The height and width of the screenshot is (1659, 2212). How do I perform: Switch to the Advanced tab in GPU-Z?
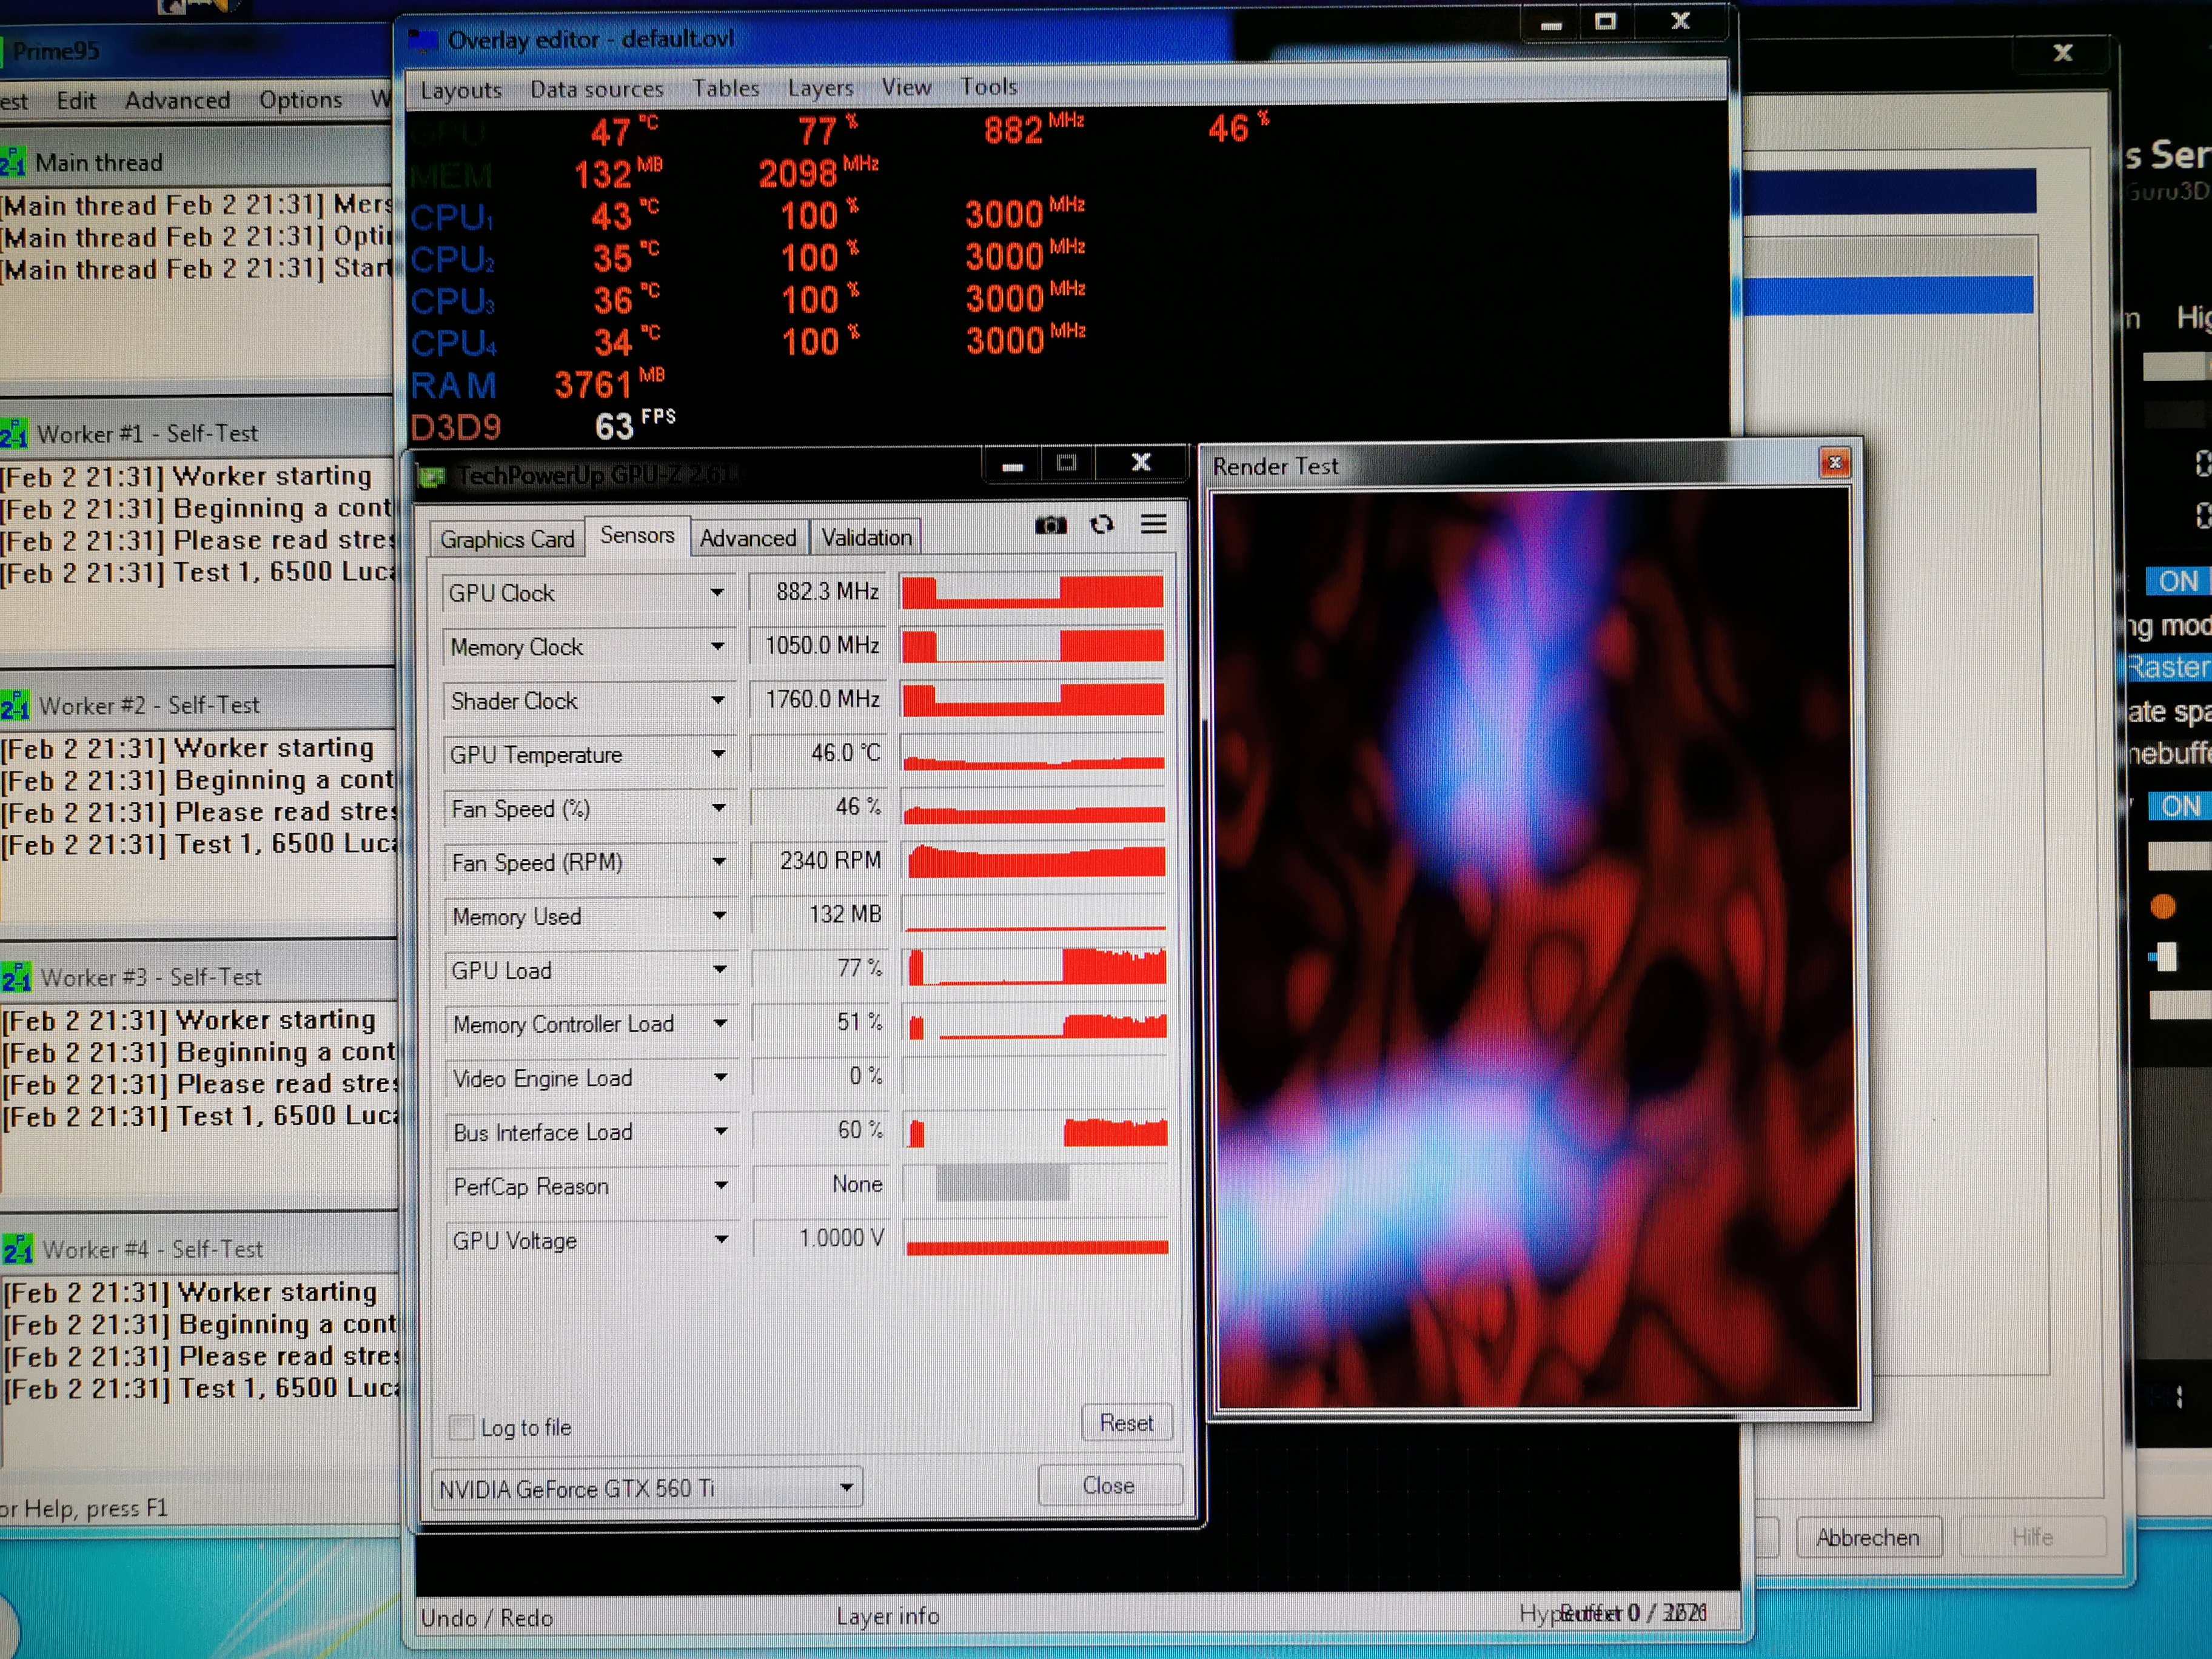(x=747, y=538)
